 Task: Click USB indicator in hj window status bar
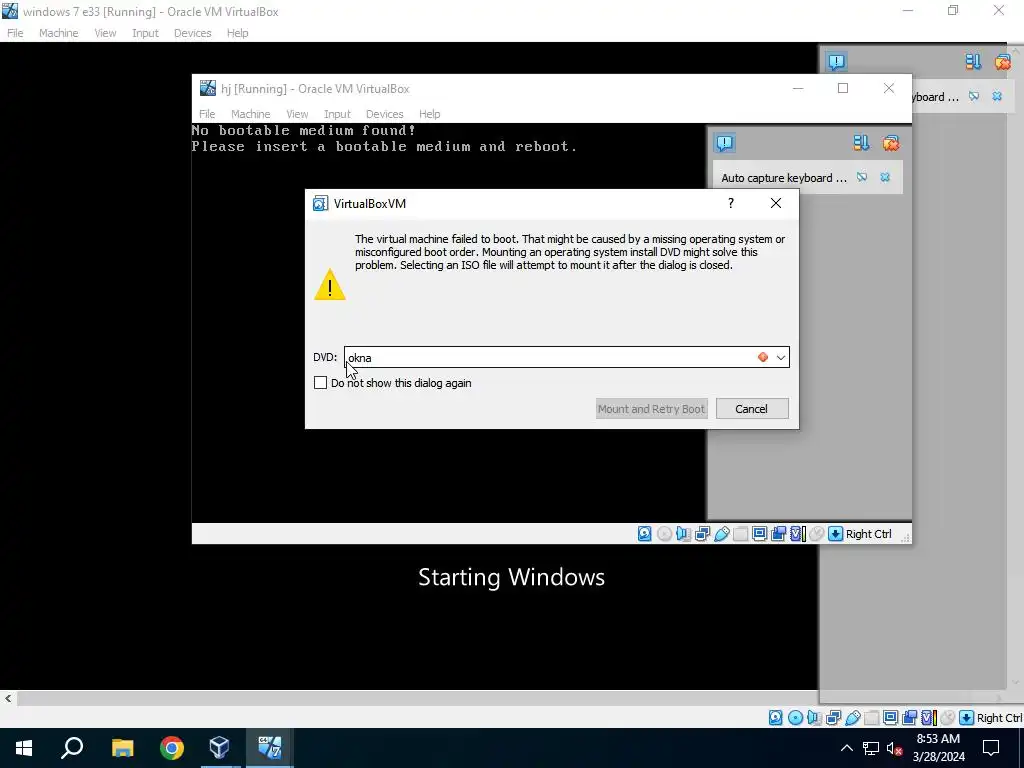(721, 534)
